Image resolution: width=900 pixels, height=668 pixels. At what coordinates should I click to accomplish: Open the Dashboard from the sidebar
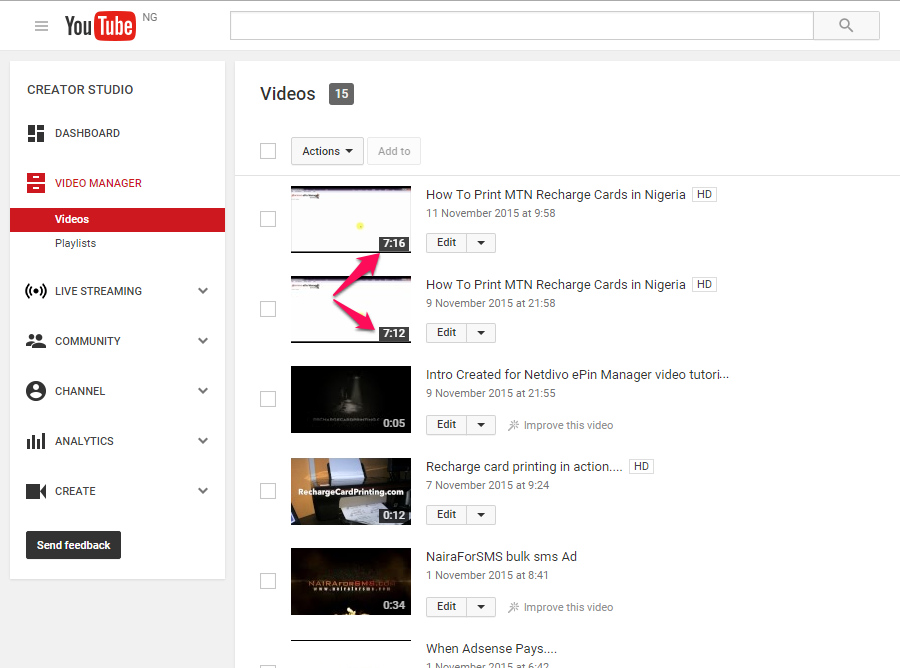click(37, 133)
